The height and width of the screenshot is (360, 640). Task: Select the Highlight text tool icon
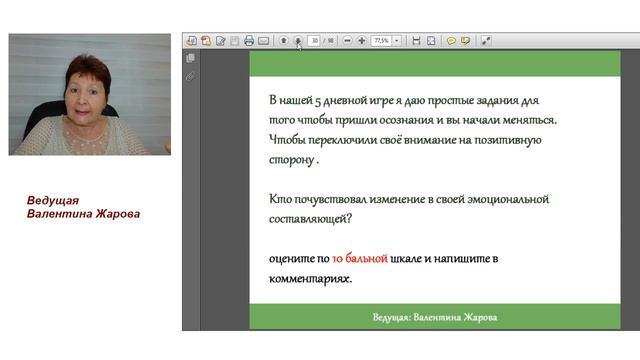tap(465, 40)
